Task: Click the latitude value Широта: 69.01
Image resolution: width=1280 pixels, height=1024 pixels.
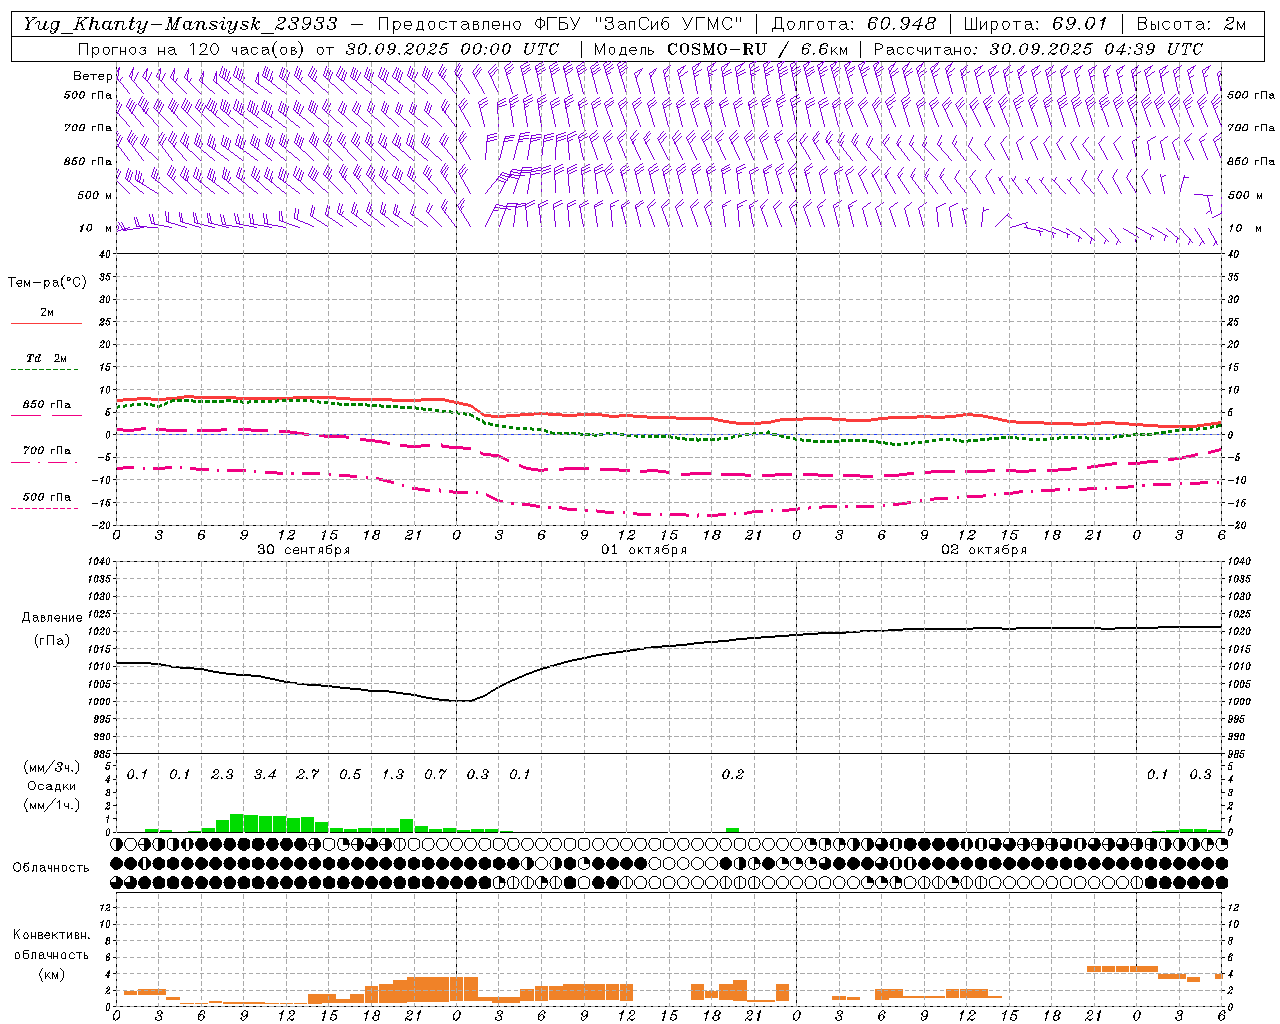Action: tap(1035, 24)
